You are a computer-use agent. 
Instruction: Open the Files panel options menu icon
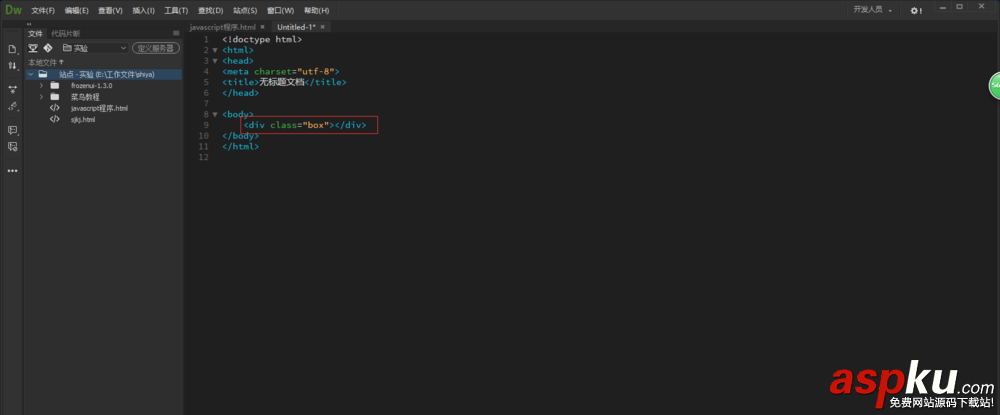(x=176, y=33)
